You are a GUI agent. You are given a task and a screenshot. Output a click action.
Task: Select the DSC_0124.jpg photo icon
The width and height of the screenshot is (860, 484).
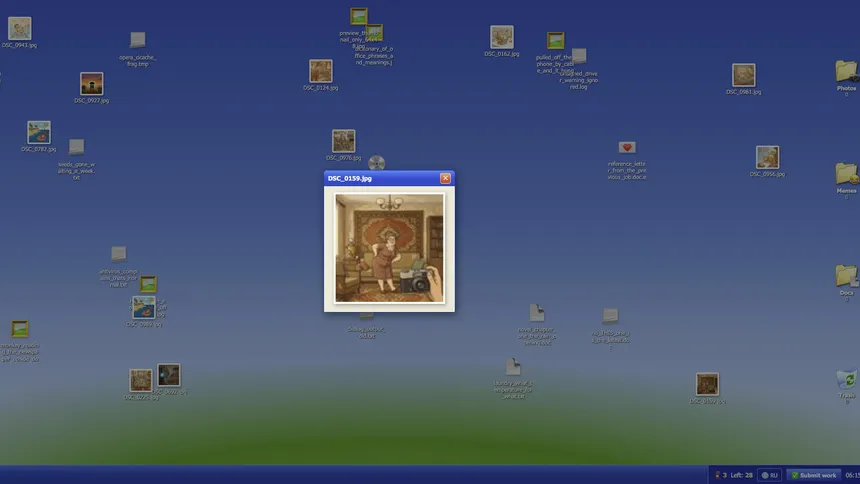(x=321, y=71)
